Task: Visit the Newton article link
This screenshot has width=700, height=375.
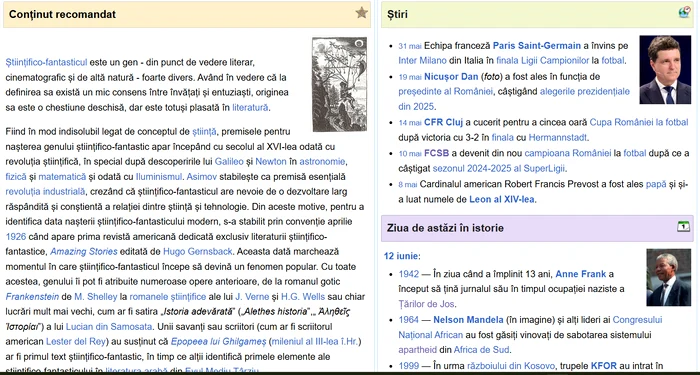Action: (271, 161)
